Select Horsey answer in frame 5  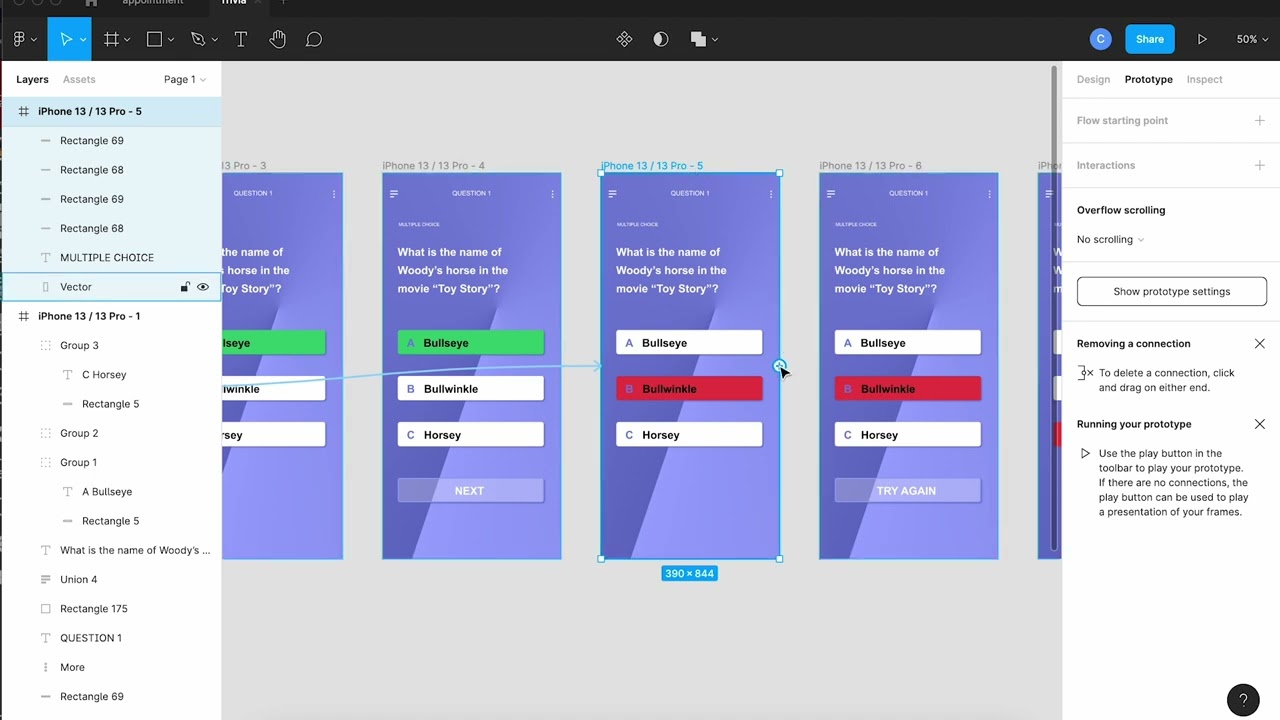[x=689, y=435]
